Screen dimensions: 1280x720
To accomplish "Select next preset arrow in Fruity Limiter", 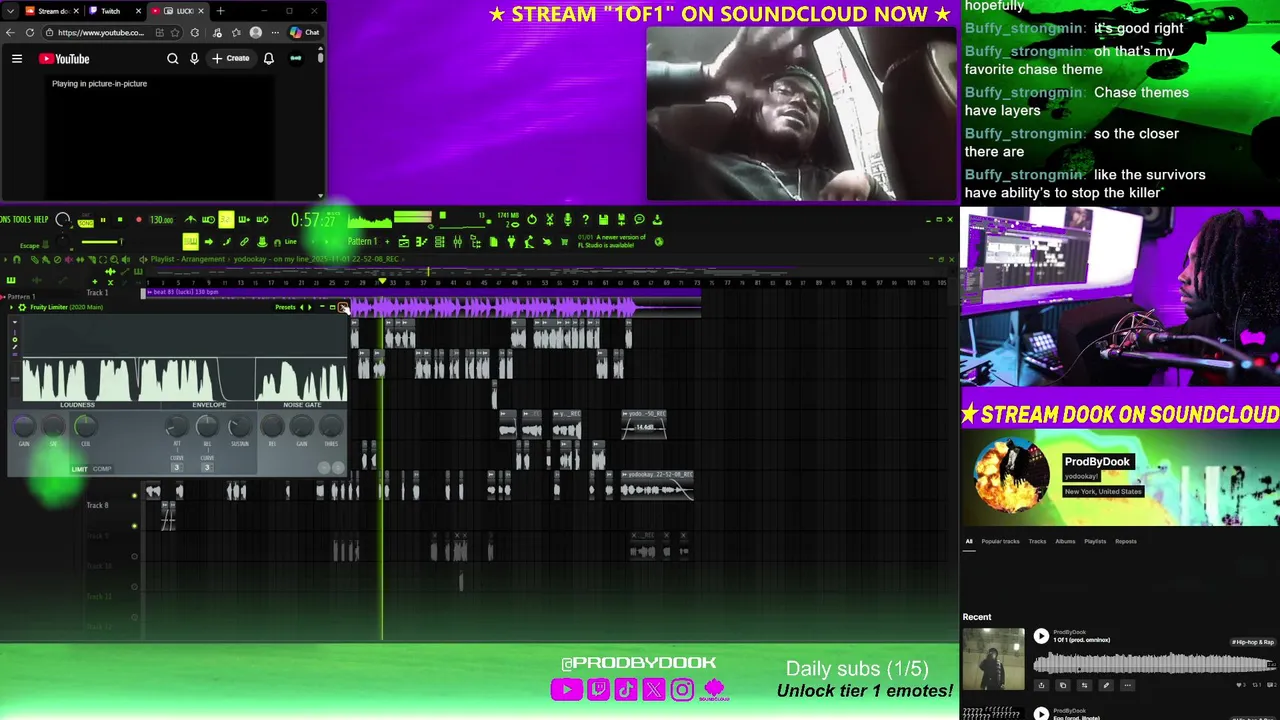I will tap(310, 307).
